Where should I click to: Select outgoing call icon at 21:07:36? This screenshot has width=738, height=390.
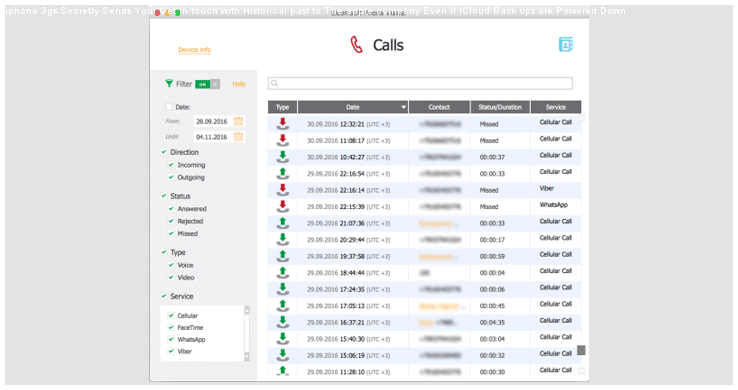pyautogui.click(x=282, y=223)
